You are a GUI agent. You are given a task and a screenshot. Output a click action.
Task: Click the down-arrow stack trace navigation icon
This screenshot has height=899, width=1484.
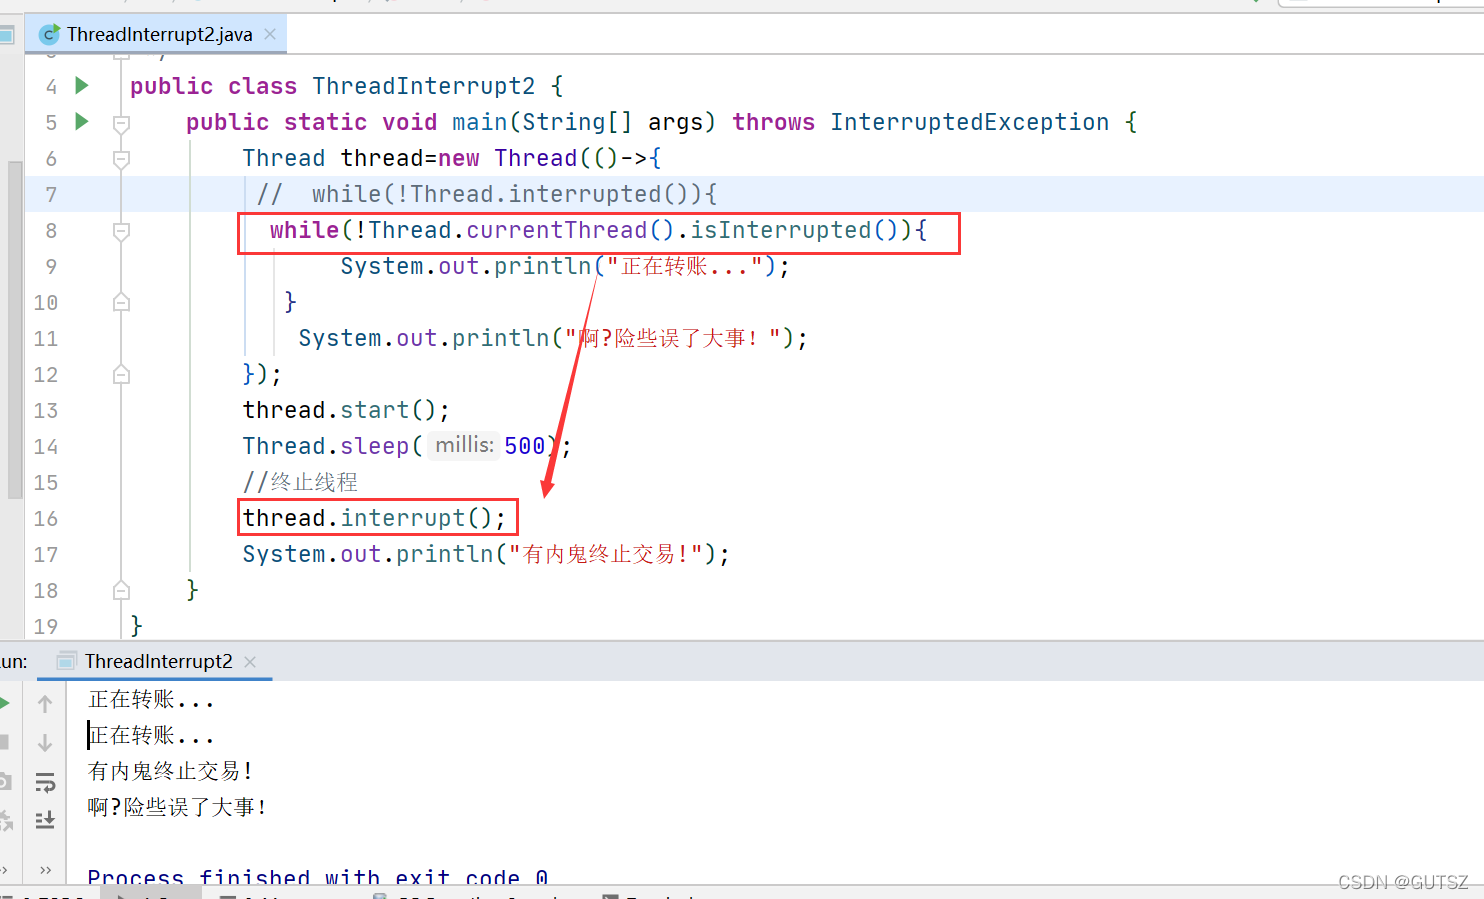[x=45, y=742]
